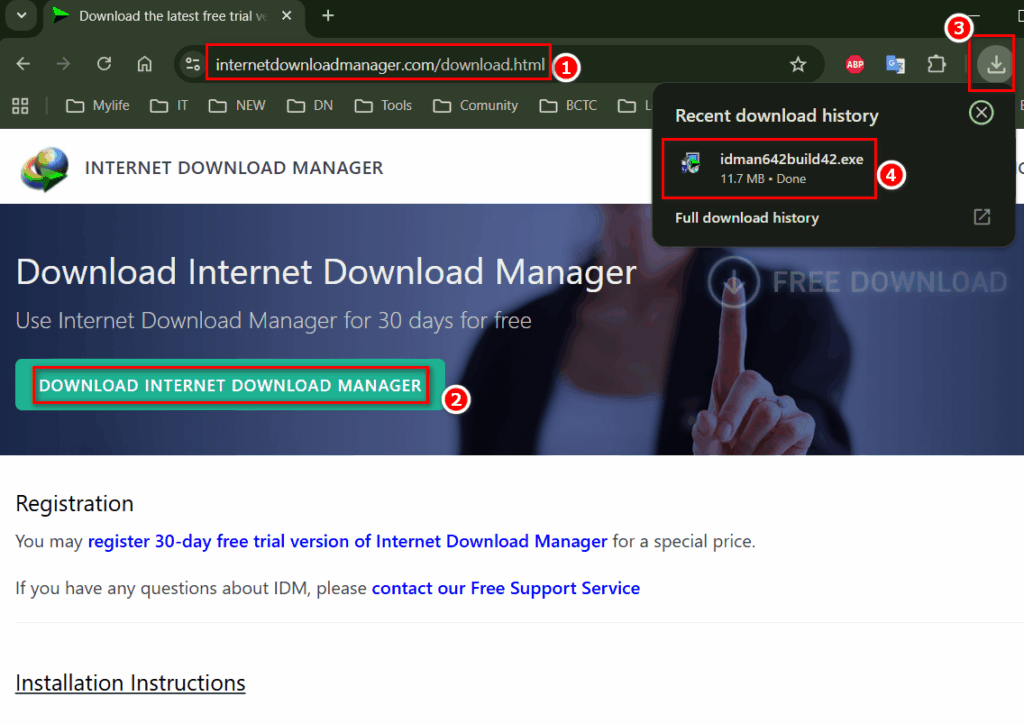The height and width of the screenshot is (724, 1024).
Task: Open the Tools bookmarks folder
Action: click(383, 106)
